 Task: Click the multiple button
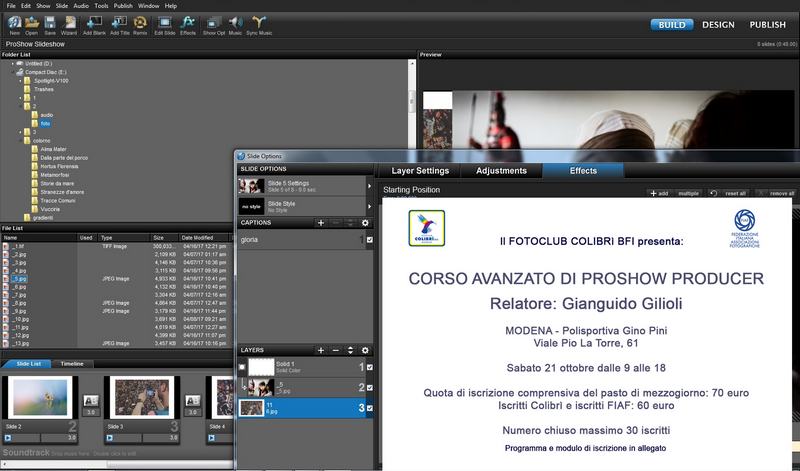coord(688,193)
